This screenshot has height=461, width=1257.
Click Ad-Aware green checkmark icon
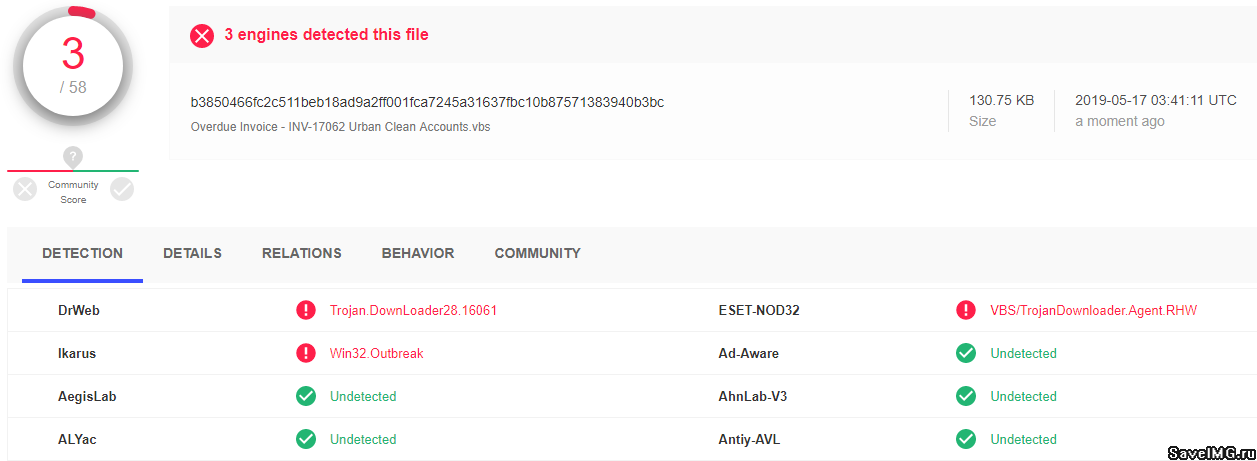[x=966, y=353]
